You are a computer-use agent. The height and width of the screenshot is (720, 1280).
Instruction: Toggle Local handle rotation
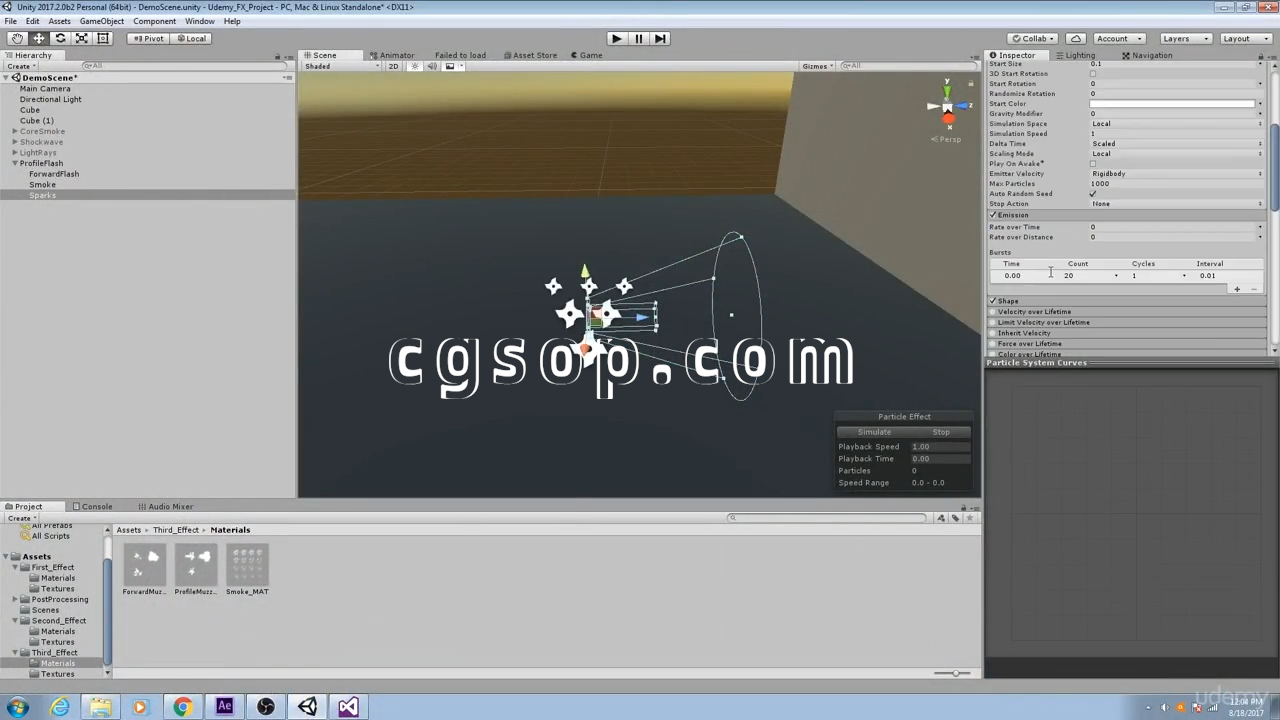[x=190, y=38]
